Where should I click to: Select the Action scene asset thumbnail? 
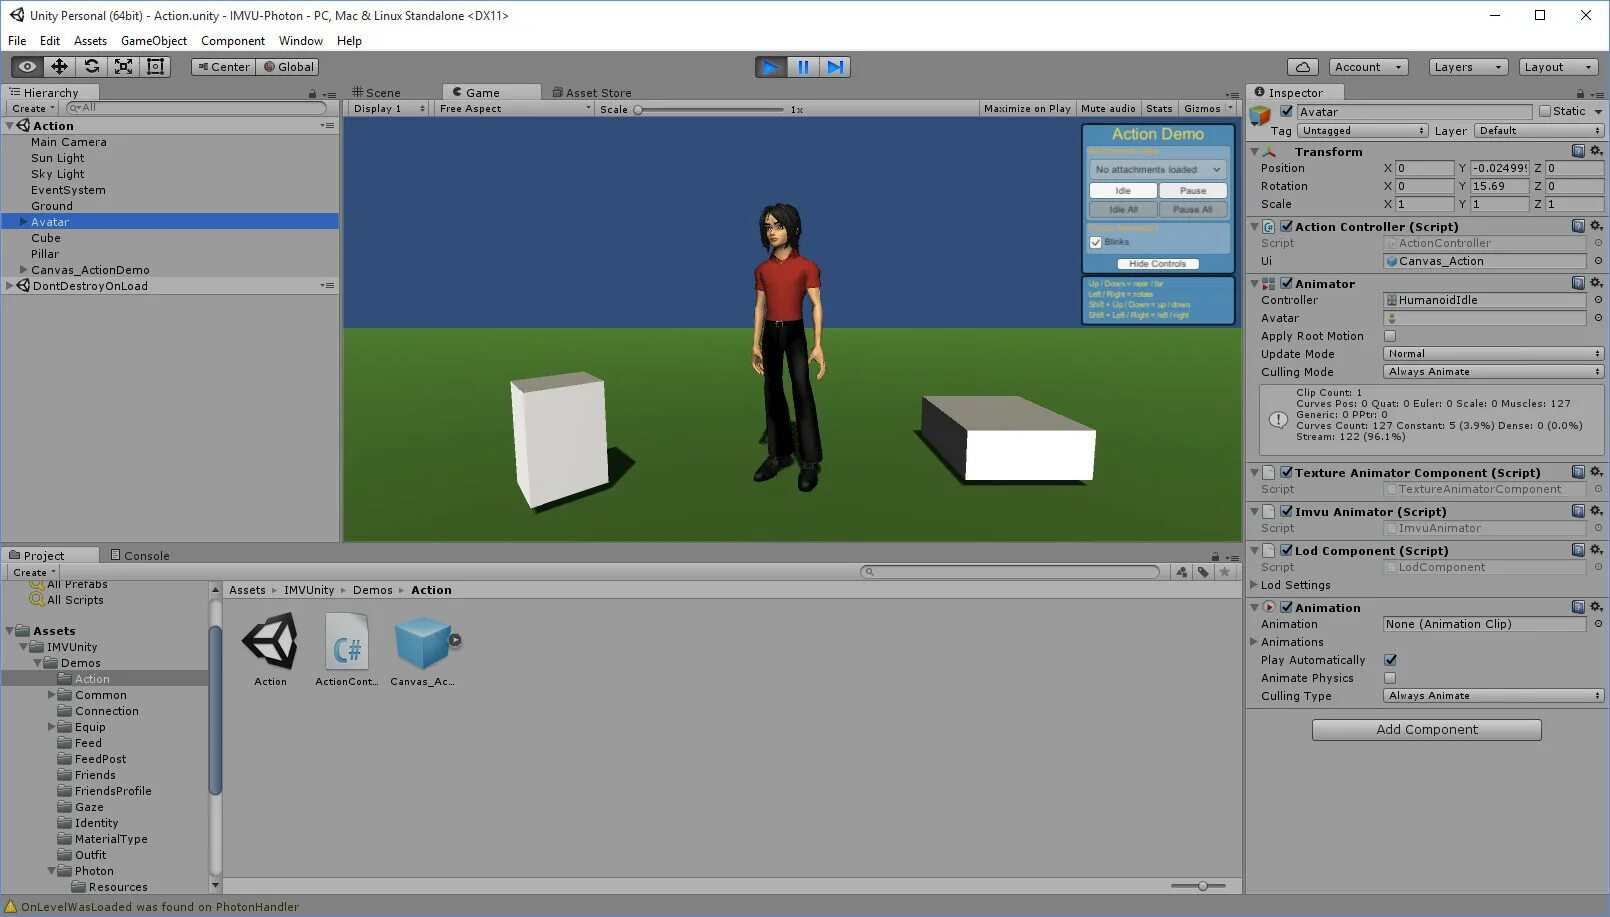tap(270, 641)
